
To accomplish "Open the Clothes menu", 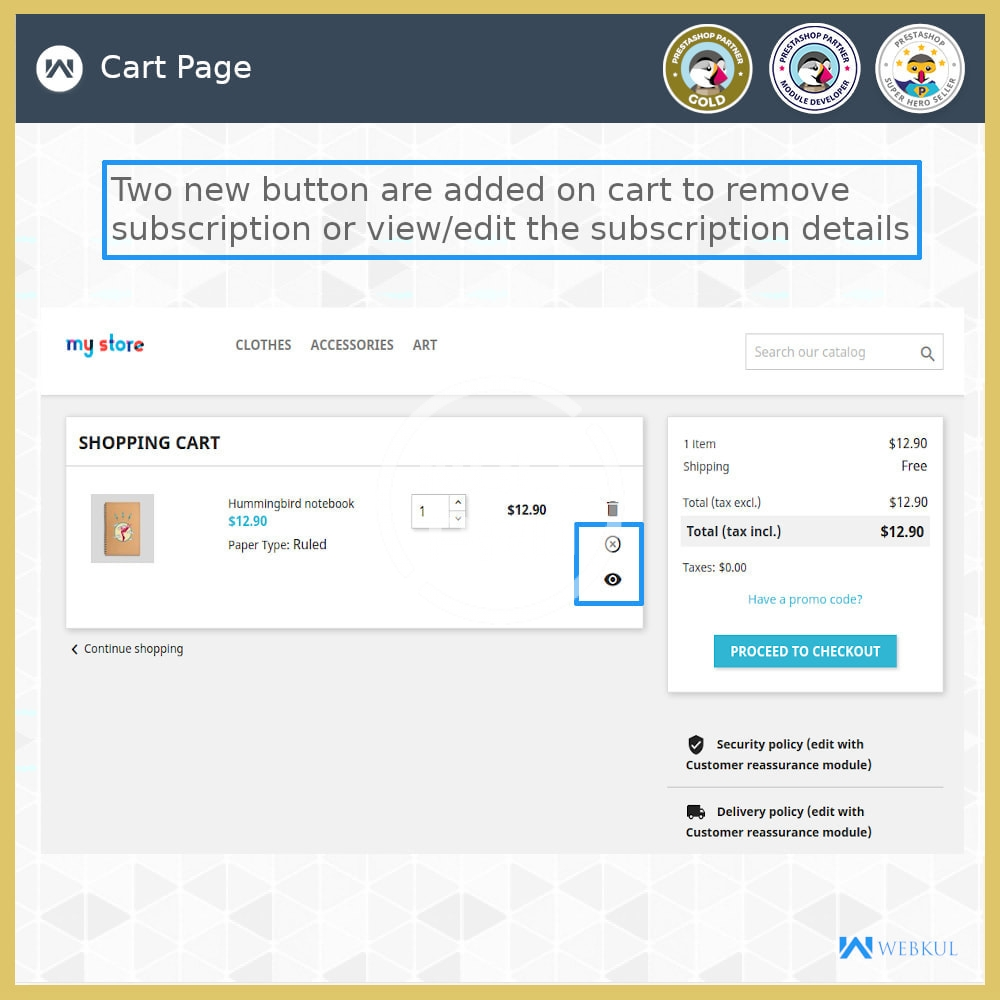I will point(263,345).
